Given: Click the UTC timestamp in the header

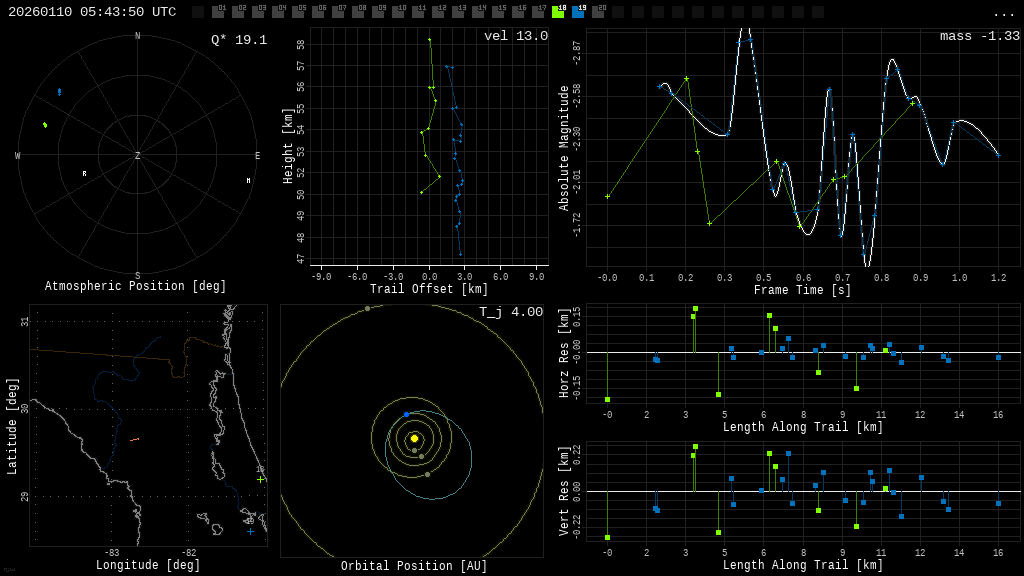Looking at the screenshot, I should point(92,12).
